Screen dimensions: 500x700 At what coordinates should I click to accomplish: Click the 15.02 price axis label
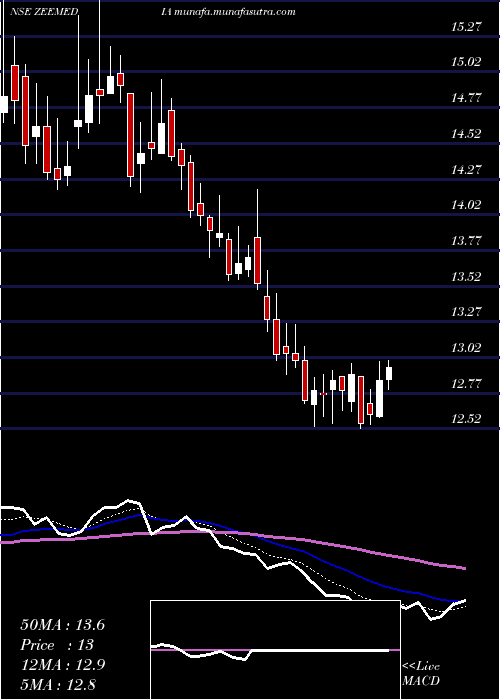pos(466,62)
